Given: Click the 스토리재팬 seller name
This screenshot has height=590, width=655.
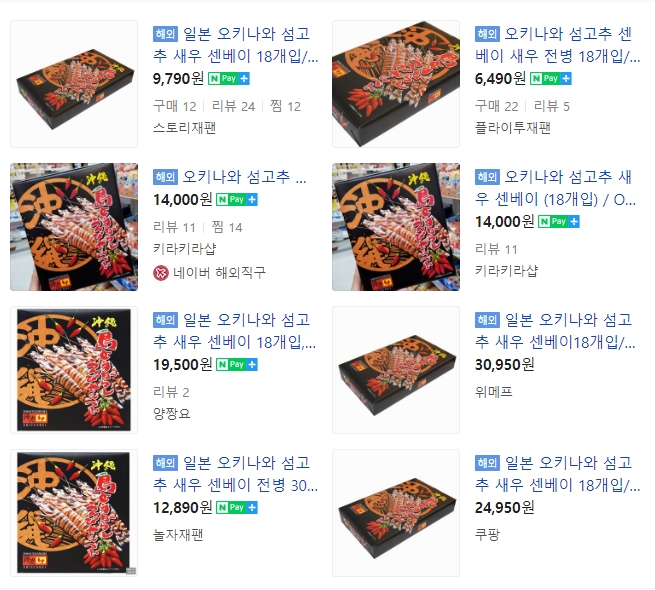Looking at the screenshot, I should coord(184,128).
